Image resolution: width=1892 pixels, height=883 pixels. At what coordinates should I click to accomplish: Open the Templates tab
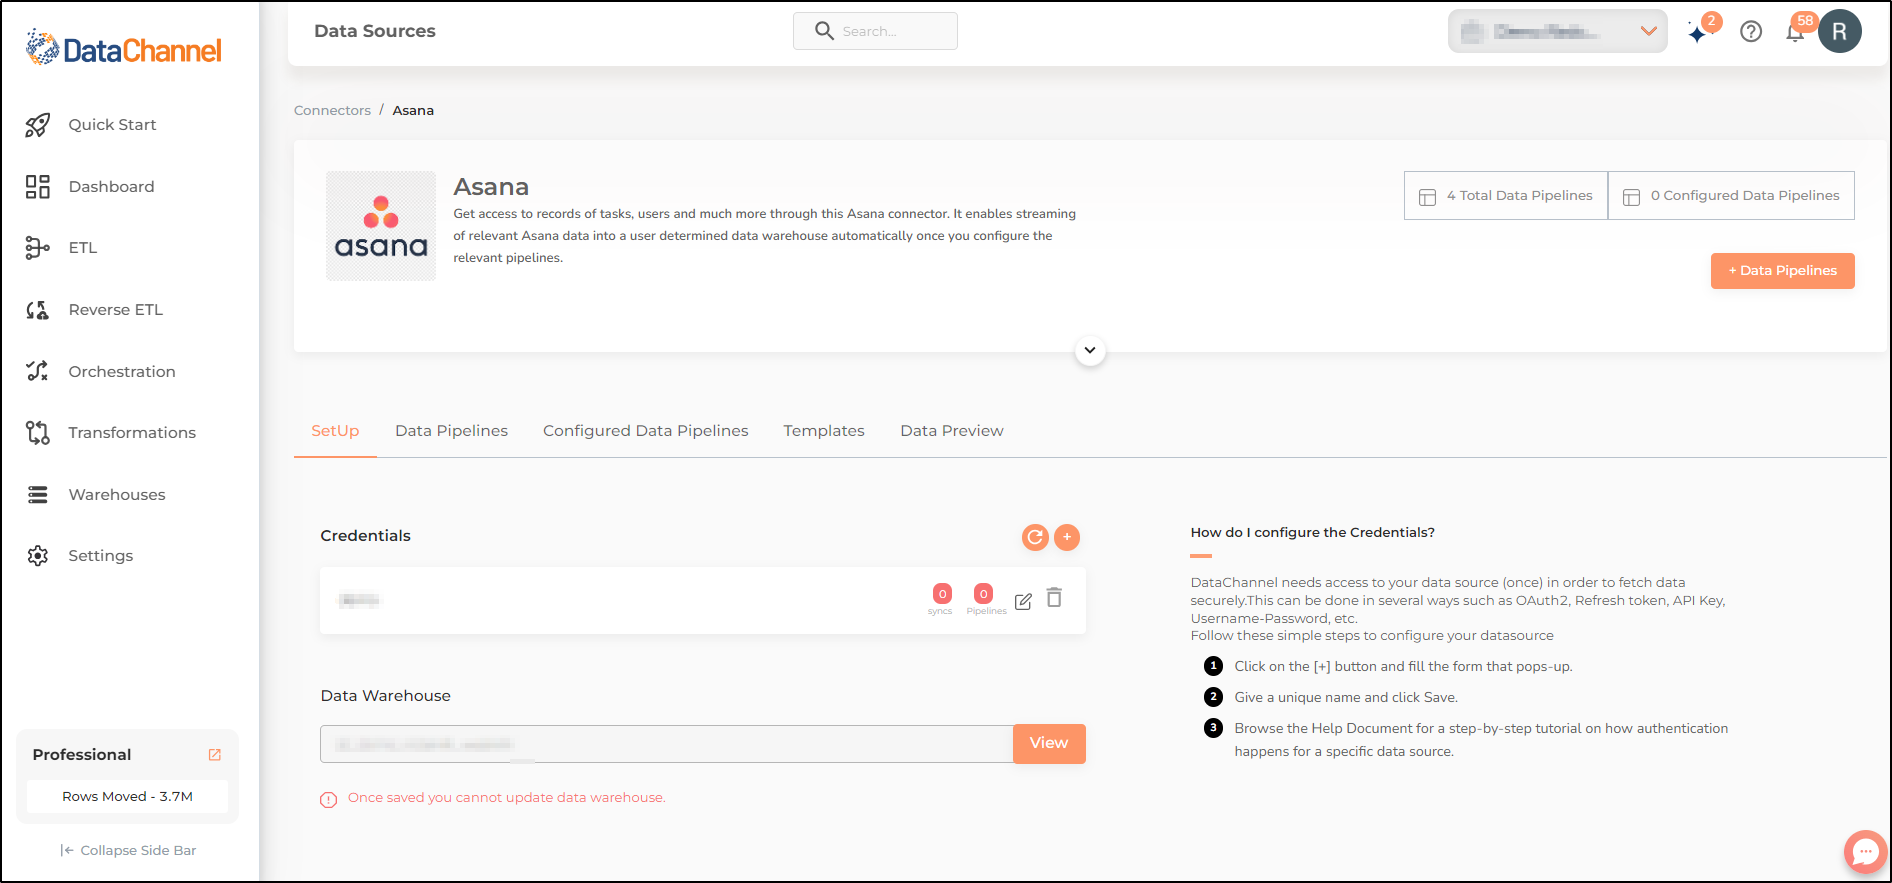(824, 431)
